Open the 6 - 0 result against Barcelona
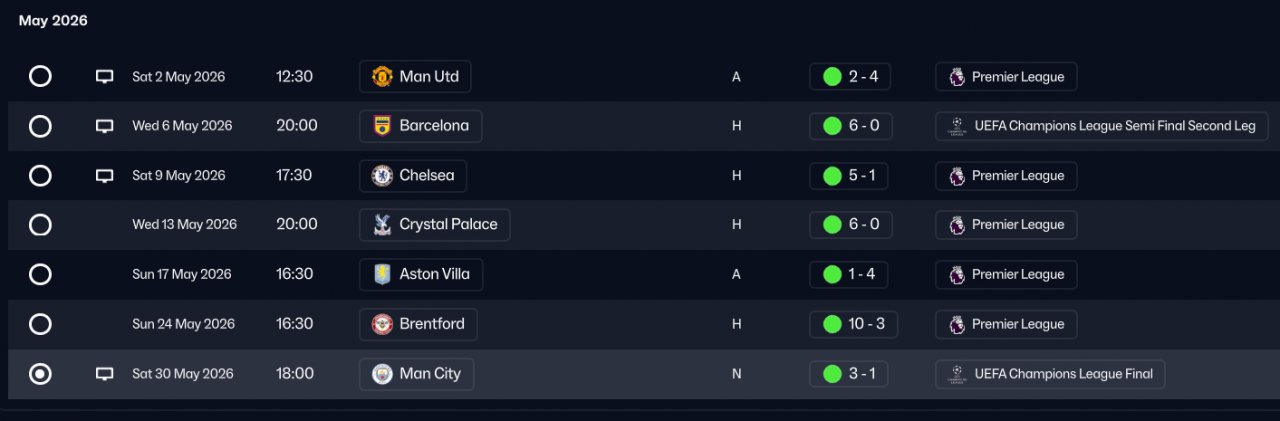 click(850, 126)
